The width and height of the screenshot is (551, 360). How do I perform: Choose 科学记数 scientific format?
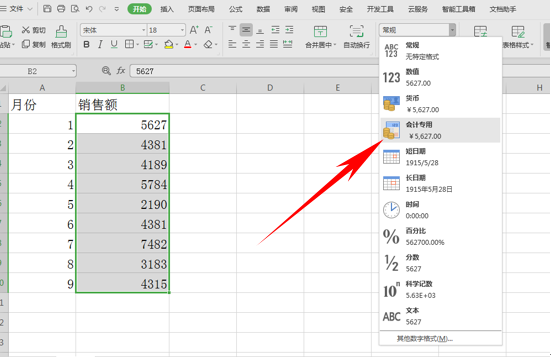441,289
